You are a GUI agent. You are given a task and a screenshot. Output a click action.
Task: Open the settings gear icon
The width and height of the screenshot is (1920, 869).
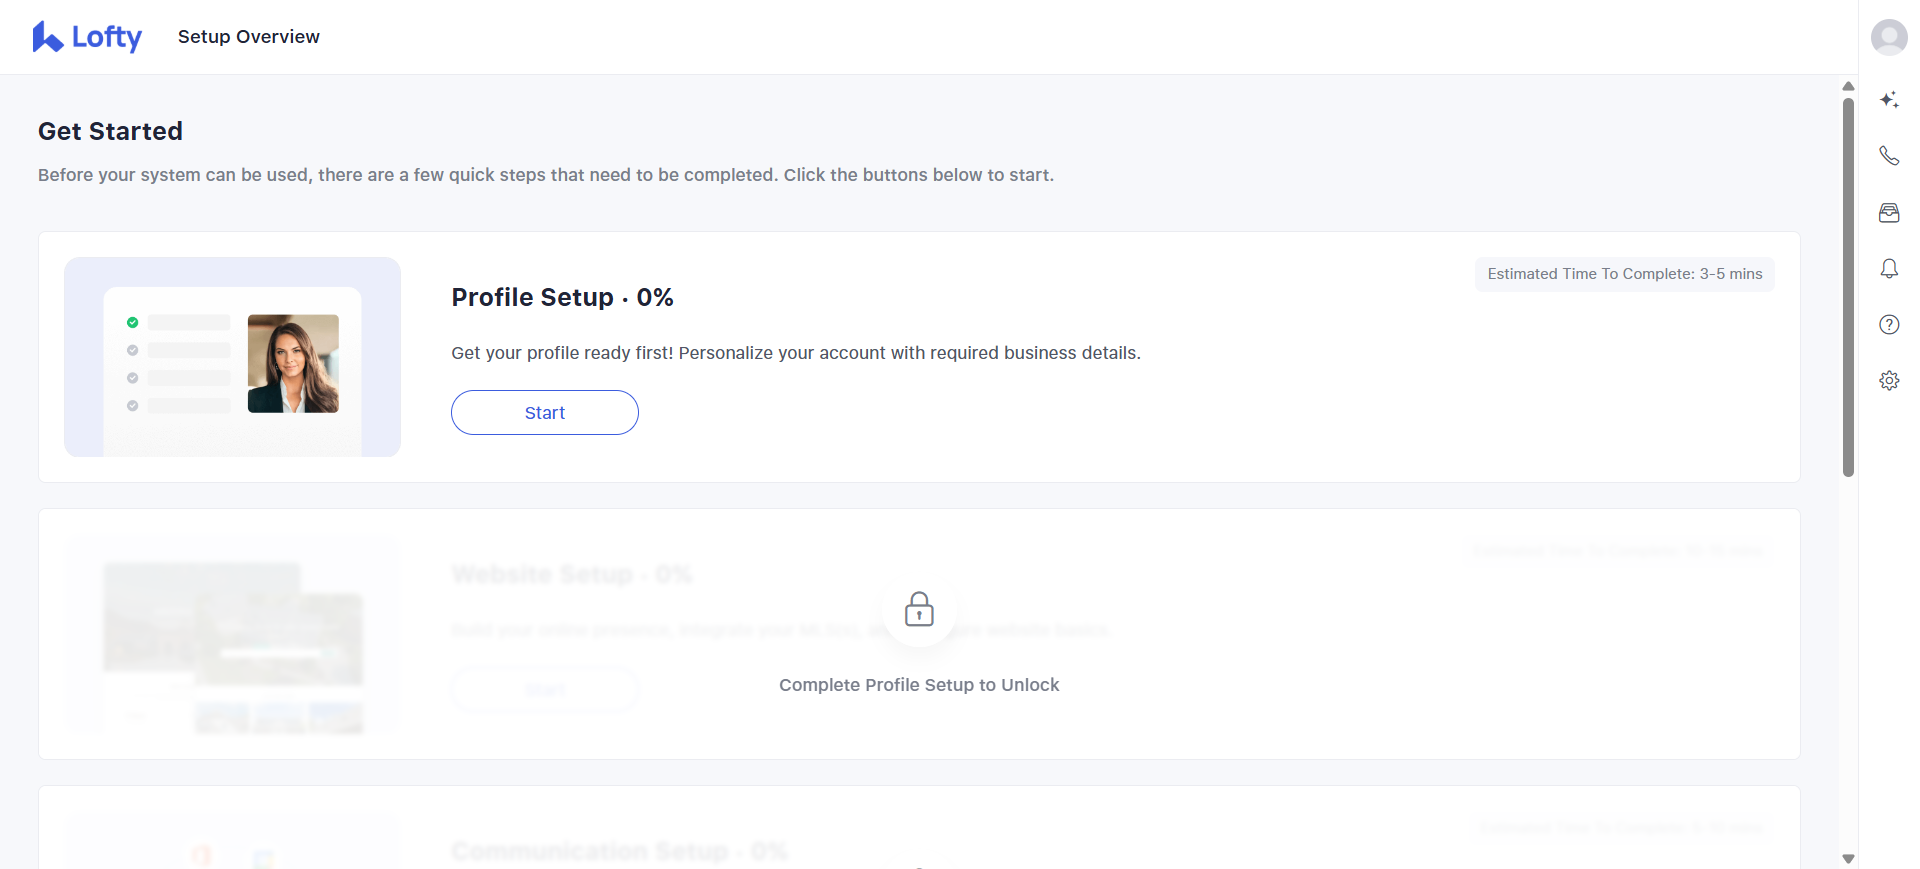coord(1889,381)
